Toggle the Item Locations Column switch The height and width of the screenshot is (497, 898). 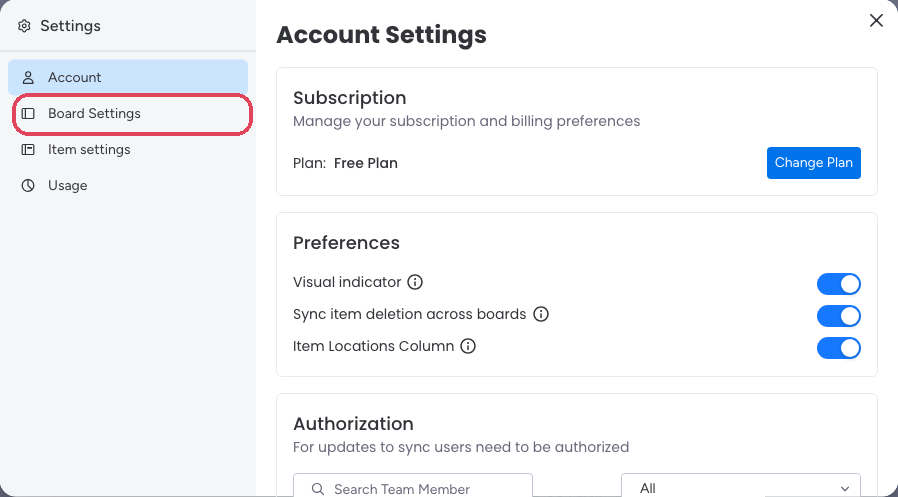[x=838, y=348]
